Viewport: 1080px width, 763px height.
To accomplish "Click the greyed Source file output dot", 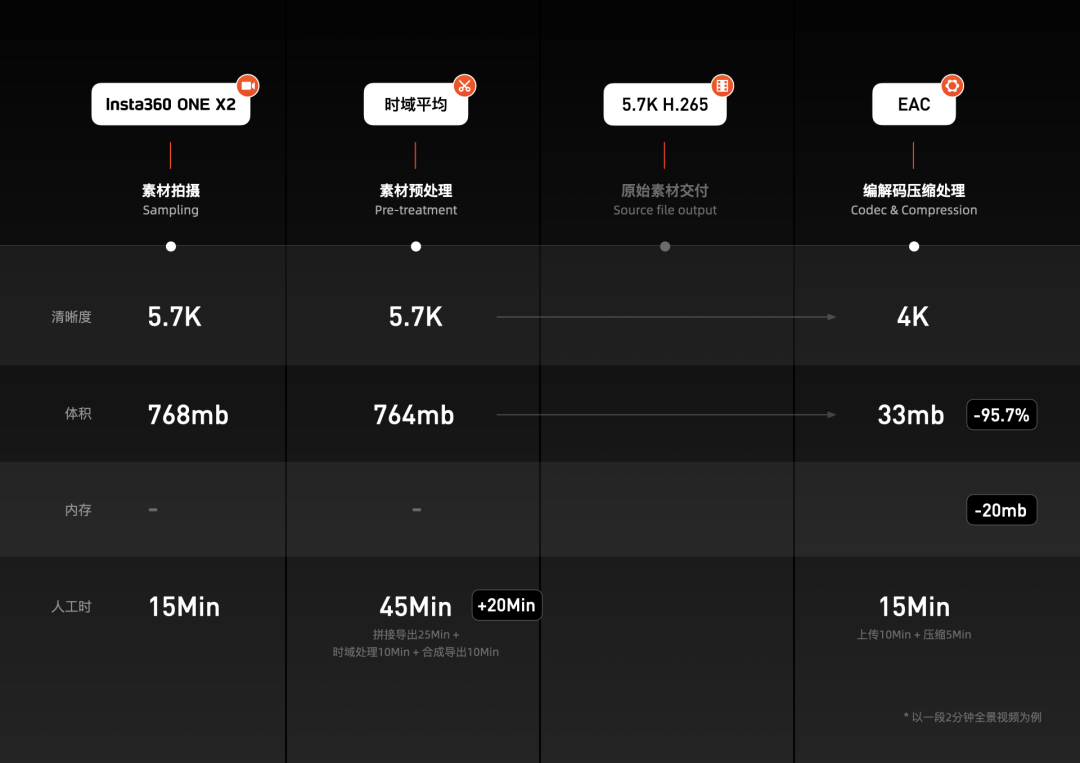I will click(x=665, y=247).
